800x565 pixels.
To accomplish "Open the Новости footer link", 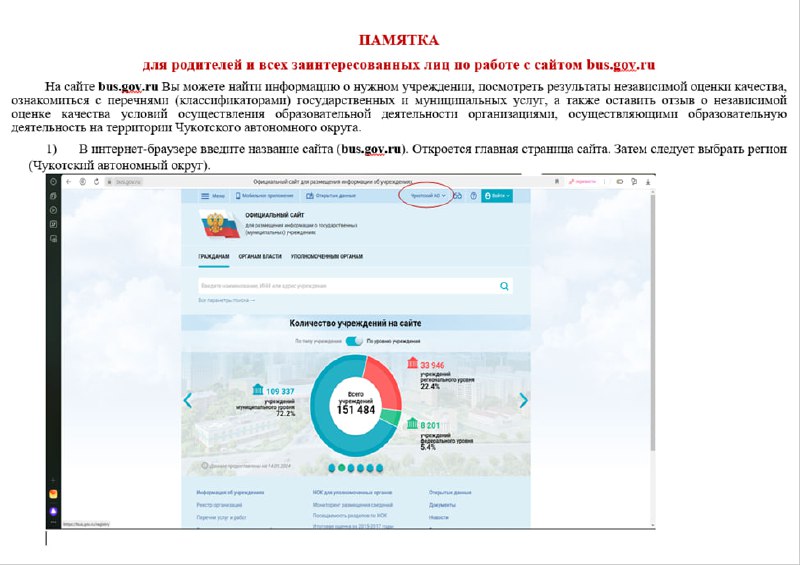I will 439,517.
